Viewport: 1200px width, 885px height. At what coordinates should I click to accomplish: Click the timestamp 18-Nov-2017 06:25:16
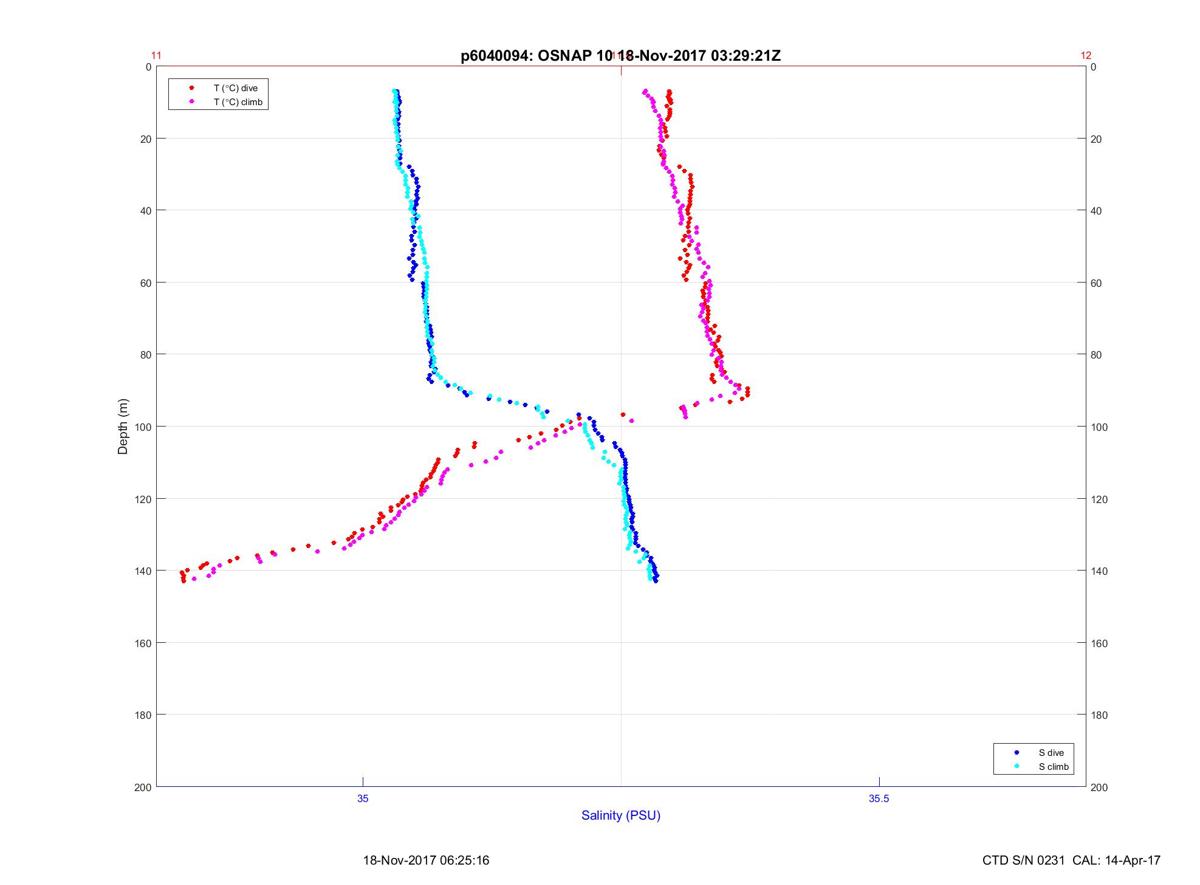pyautogui.click(x=425, y=860)
